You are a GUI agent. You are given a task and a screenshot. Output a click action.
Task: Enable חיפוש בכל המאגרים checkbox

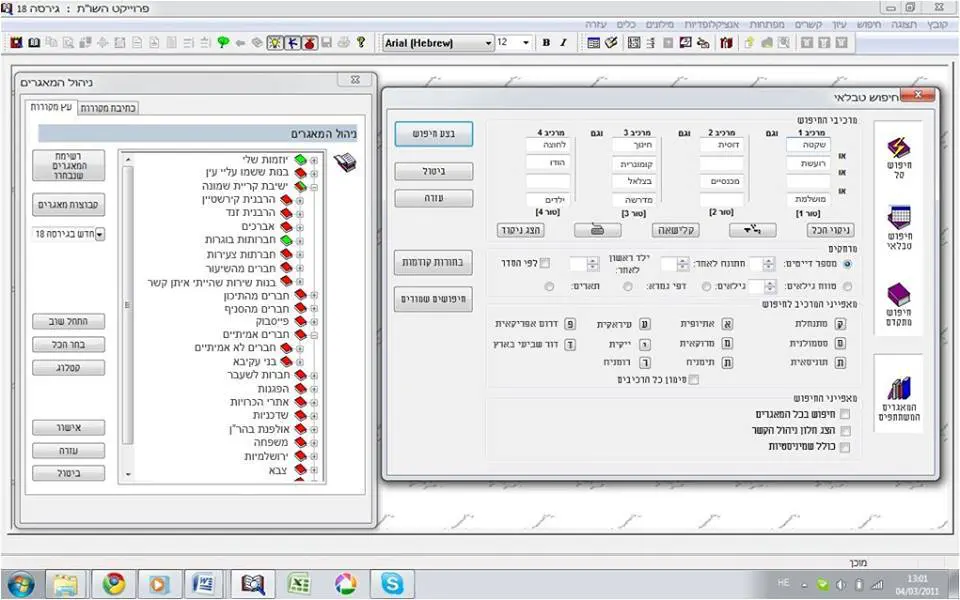845,414
